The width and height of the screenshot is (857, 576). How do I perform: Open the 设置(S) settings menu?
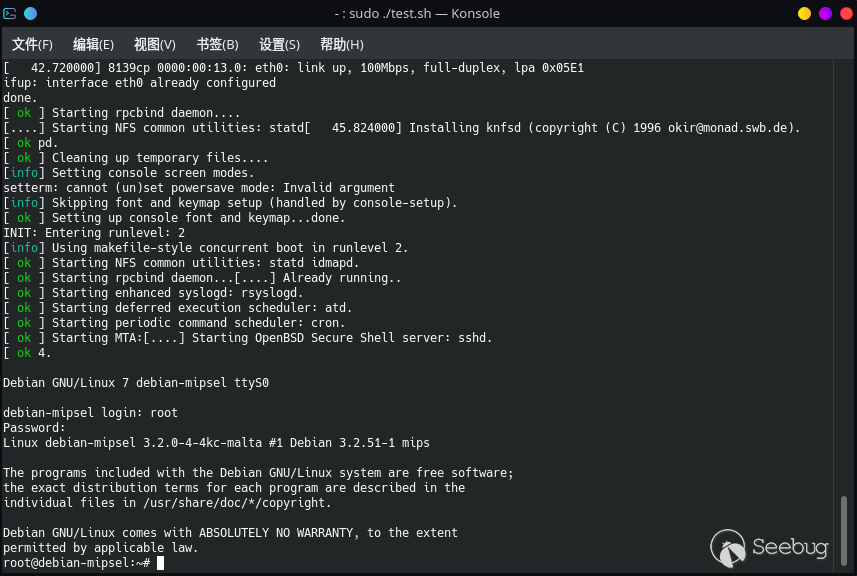279,45
